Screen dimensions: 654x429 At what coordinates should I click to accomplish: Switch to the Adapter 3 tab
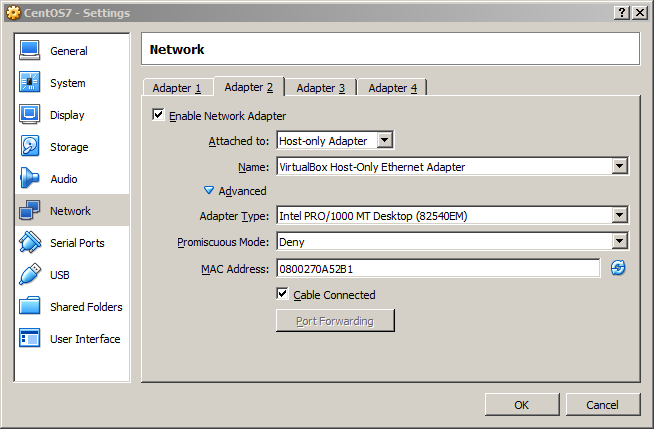321,88
